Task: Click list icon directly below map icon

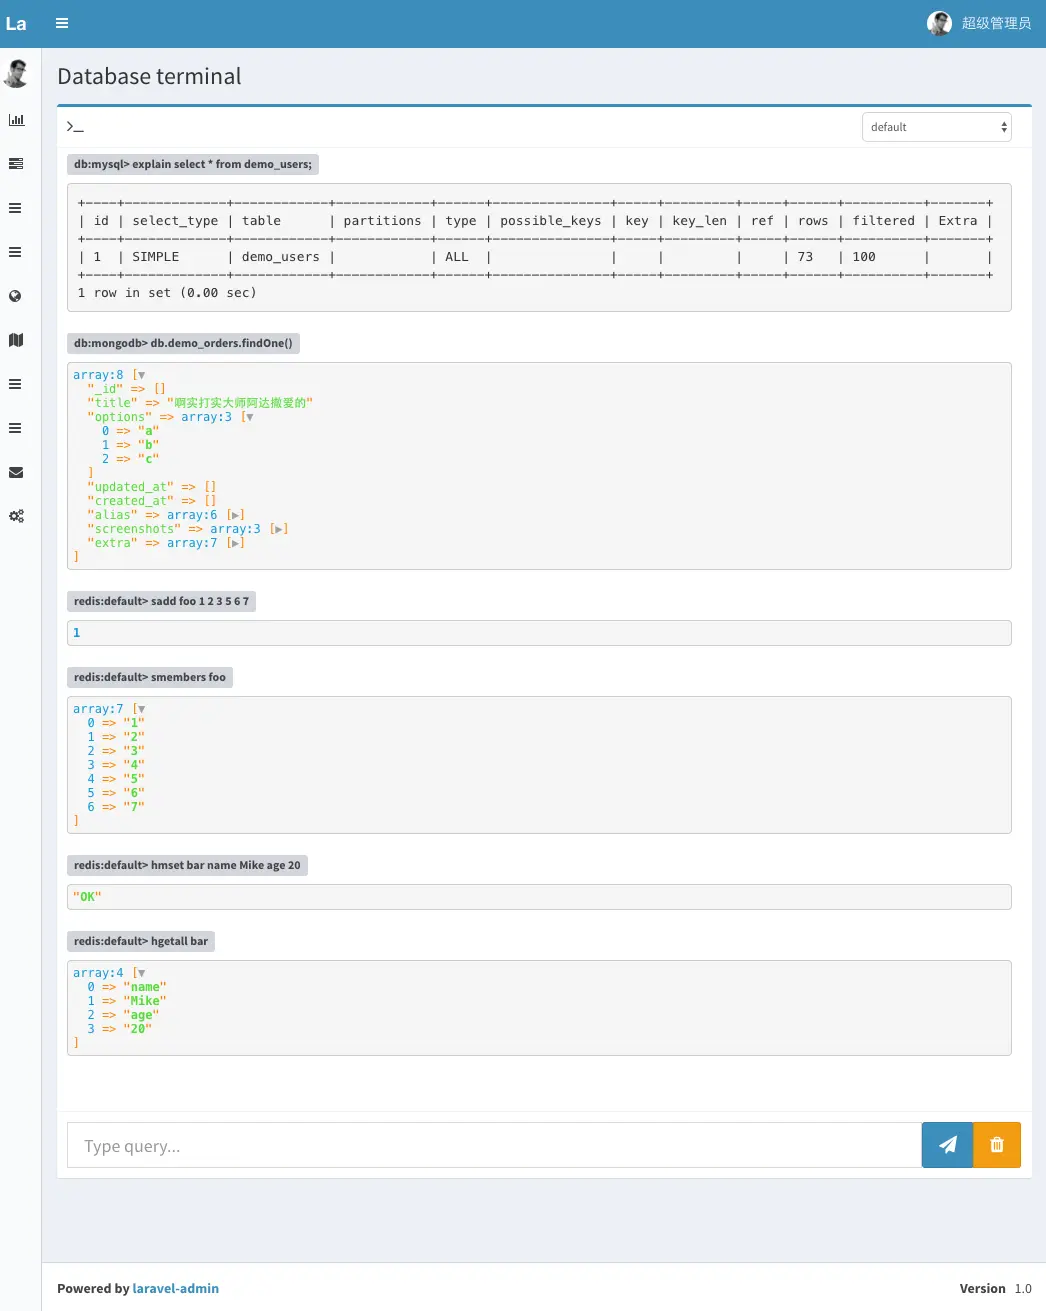Action: point(15,384)
